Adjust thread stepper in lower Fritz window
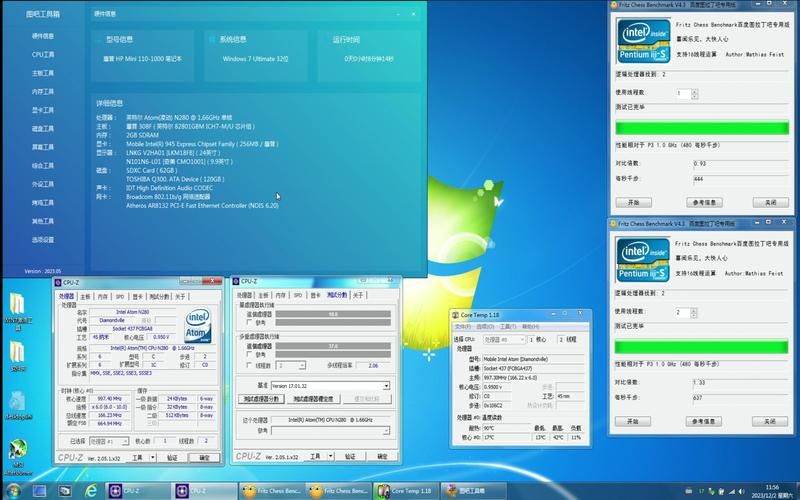Screen dimensions: 800x500 [x=694, y=312]
